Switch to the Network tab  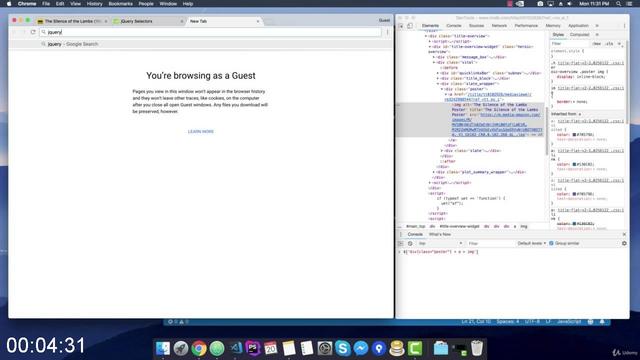click(x=499, y=26)
